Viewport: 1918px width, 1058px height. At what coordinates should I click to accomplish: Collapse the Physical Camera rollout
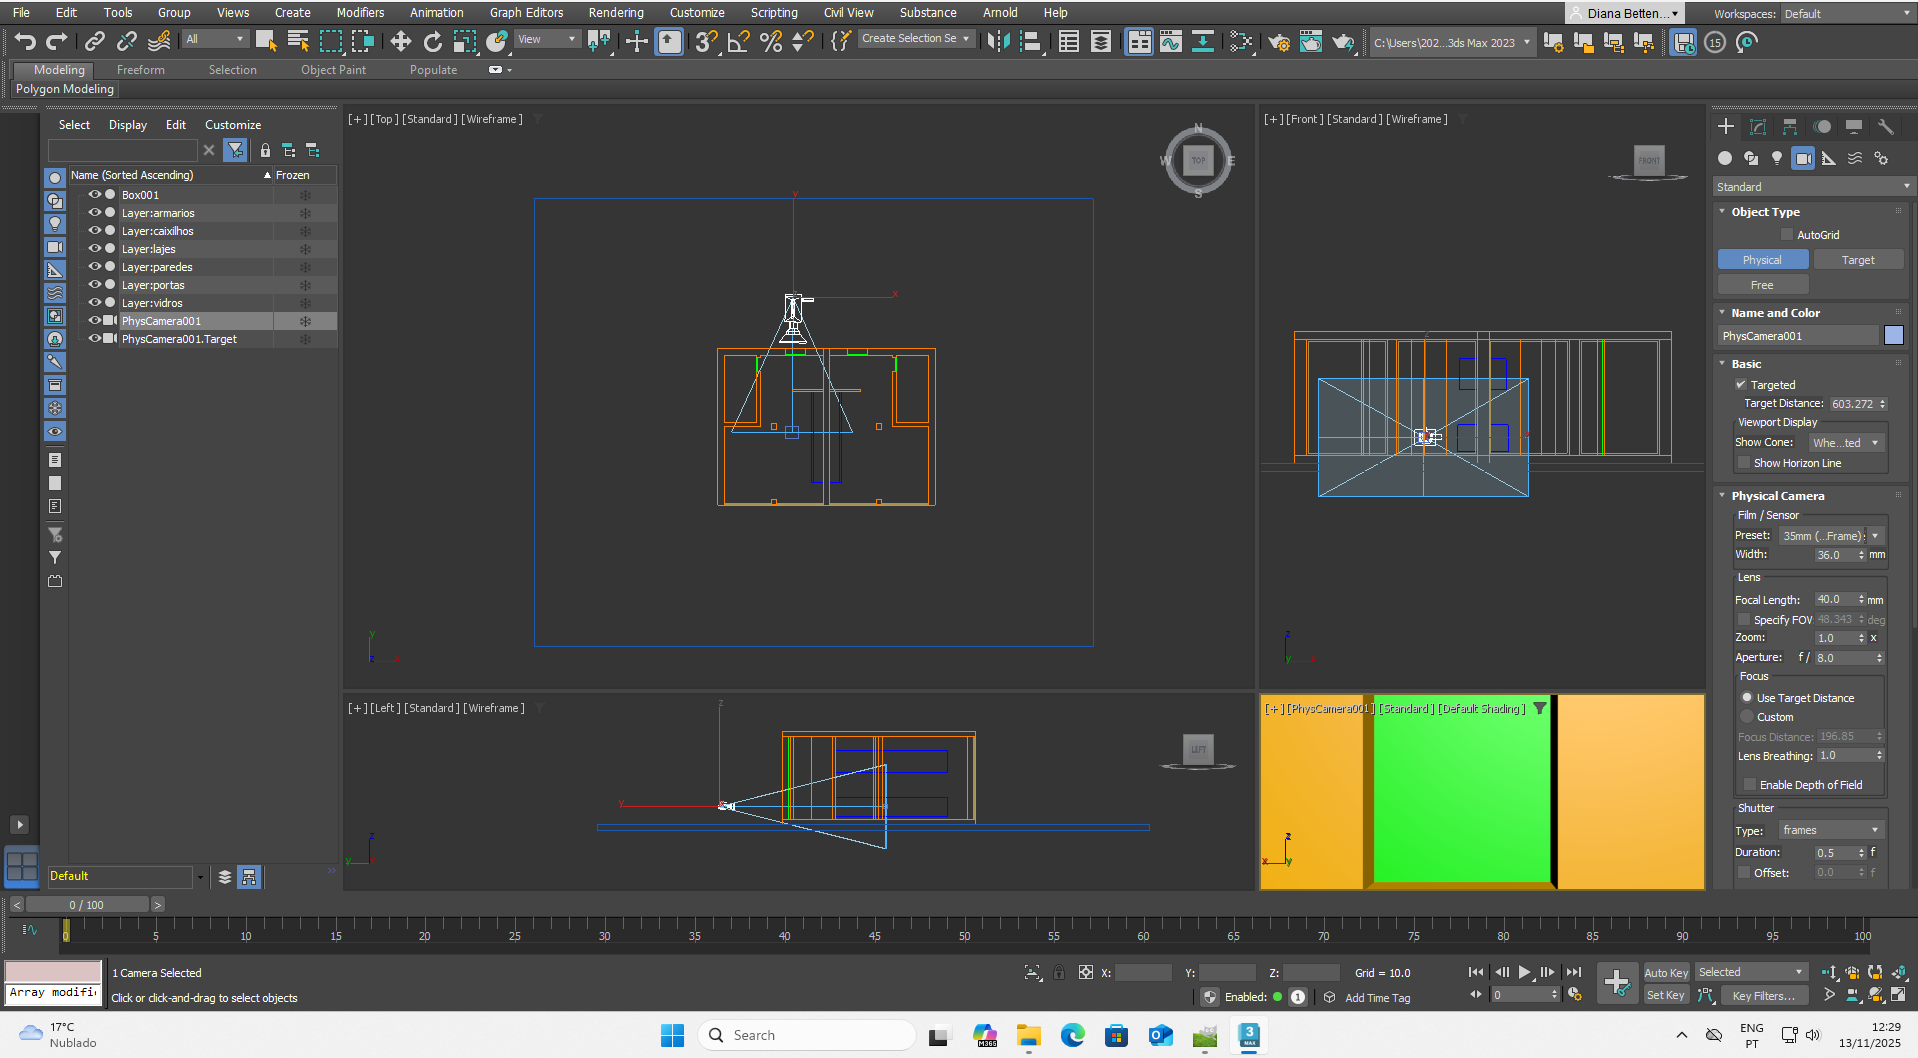pyautogui.click(x=1777, y=496)
